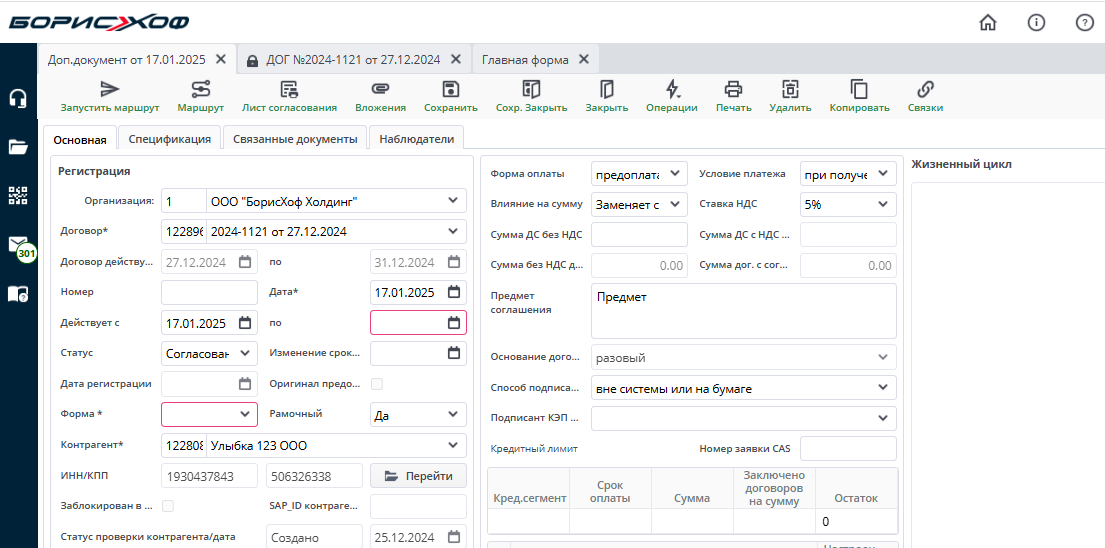This screenshot has width=1105, height=548.
Task: Click the Вложения paperclip icon
Action: click(x=380, y=89)
